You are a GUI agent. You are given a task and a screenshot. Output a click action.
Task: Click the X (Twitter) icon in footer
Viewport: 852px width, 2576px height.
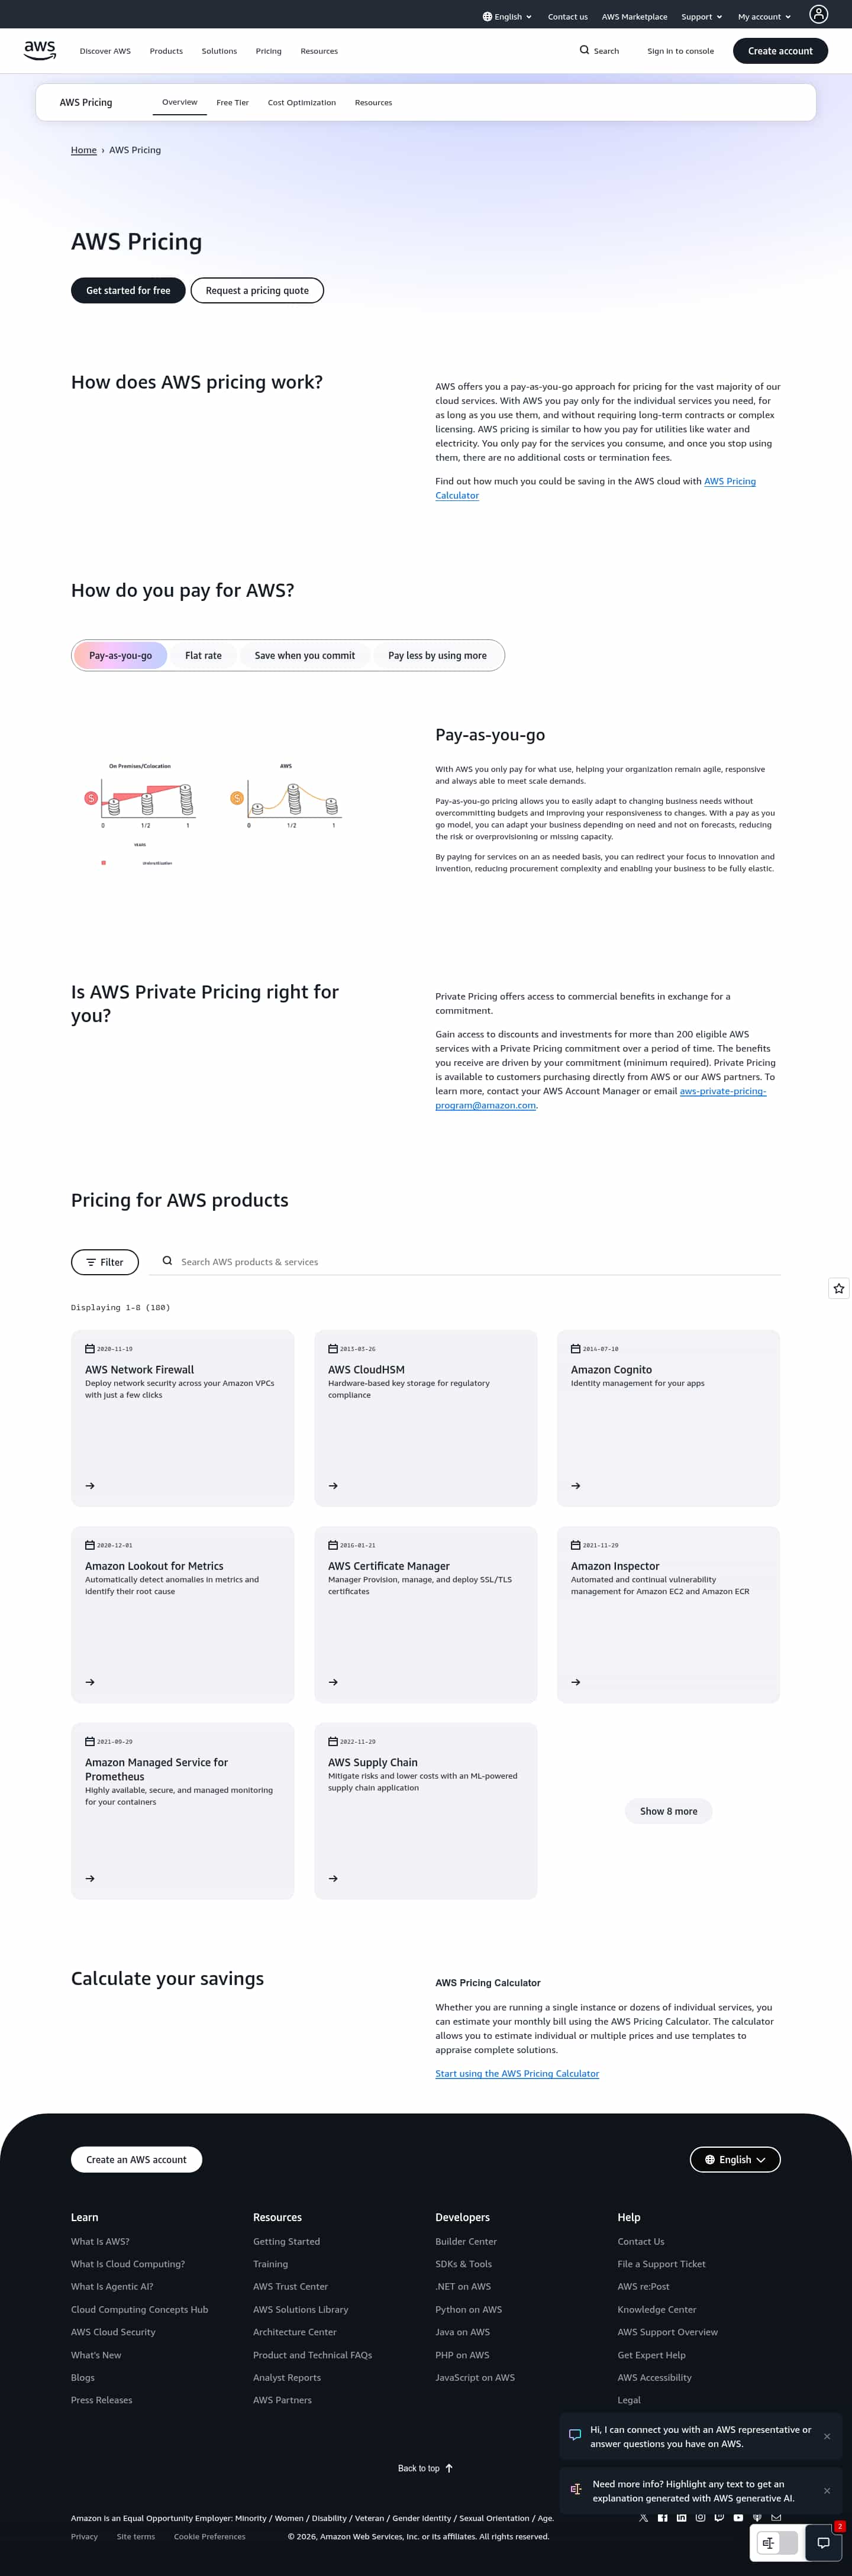click(643, 2517)
